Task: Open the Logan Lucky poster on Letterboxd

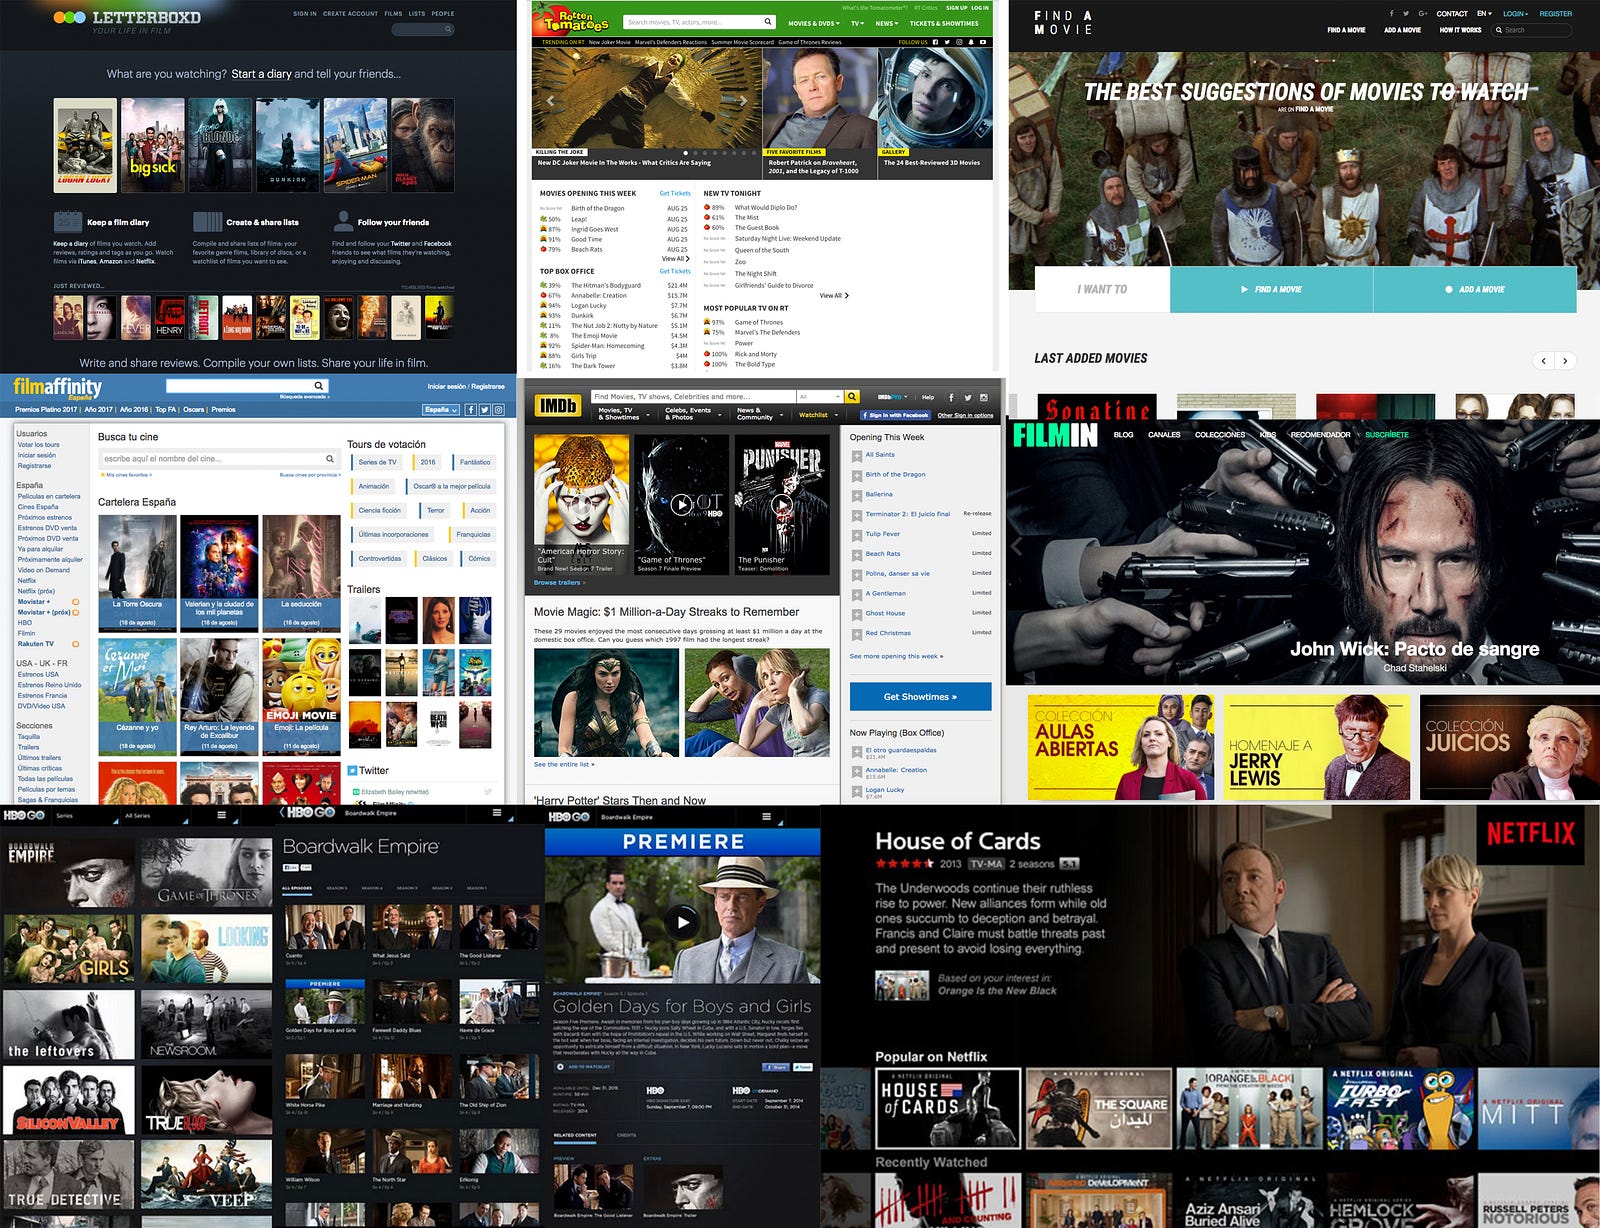Action: point(84,144)
